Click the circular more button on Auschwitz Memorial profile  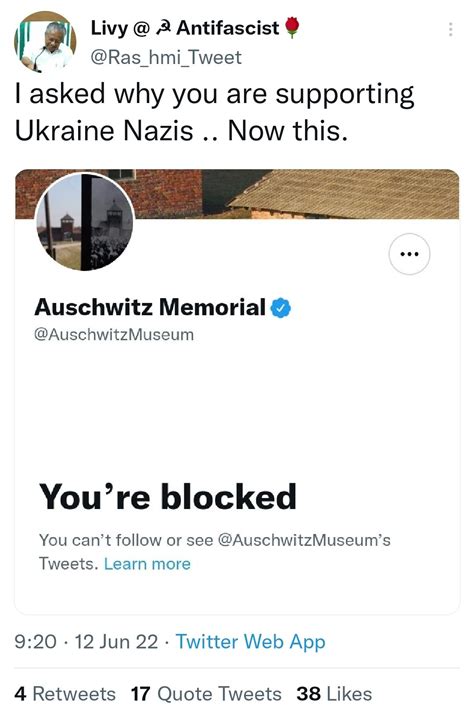click(x=410, y=254)
